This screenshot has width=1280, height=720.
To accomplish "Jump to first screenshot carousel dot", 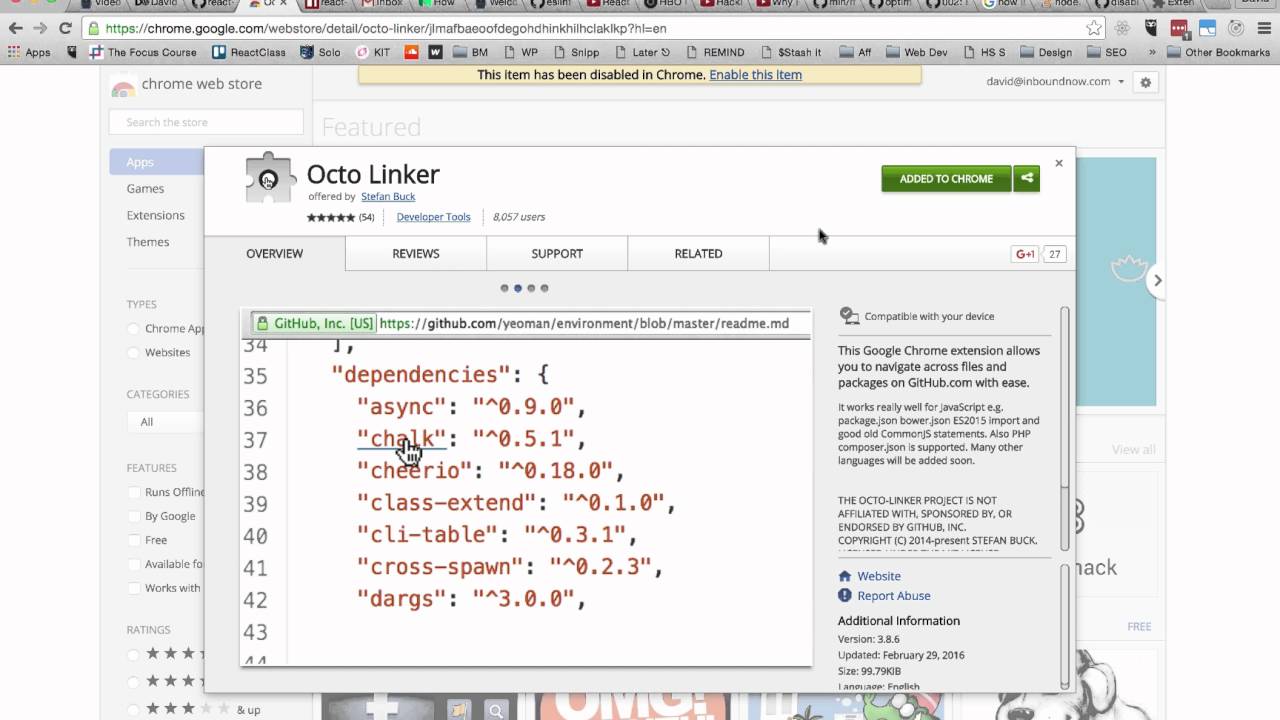I will tap(504, 288).
